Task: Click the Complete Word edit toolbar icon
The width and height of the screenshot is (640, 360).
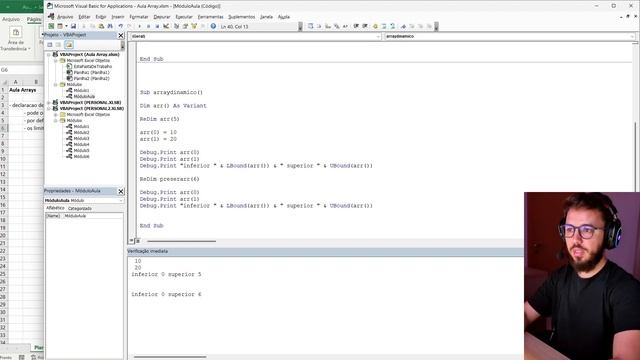Action: tap(345, 26)
